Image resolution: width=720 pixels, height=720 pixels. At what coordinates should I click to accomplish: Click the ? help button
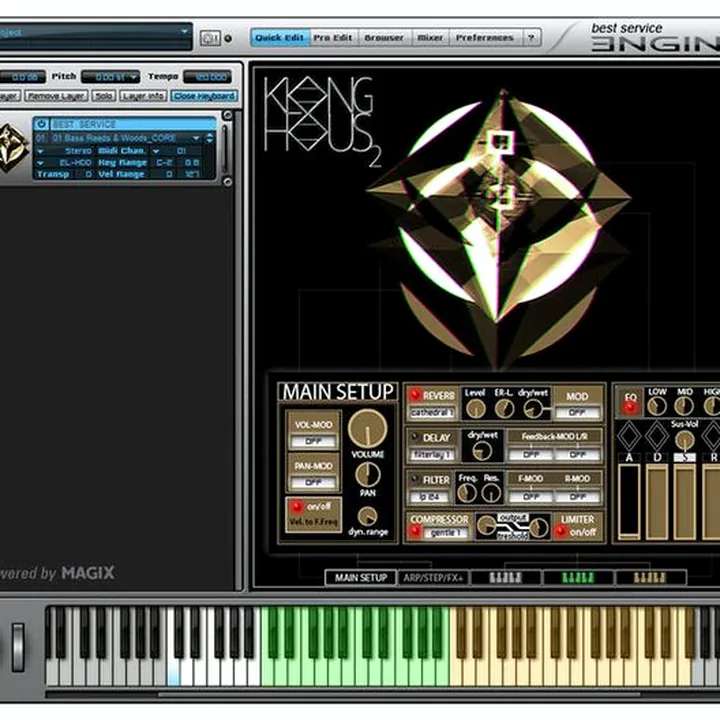[x=531, y=38]
